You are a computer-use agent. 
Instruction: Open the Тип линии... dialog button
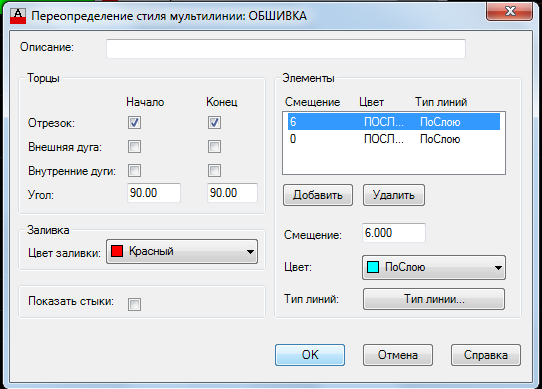tap(434, 299)
